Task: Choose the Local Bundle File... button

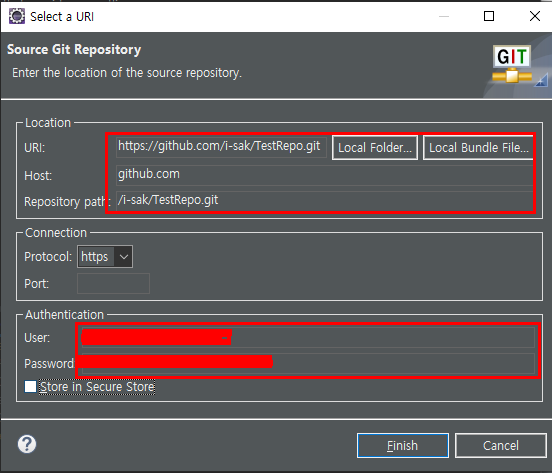Action: click(478, 148)
